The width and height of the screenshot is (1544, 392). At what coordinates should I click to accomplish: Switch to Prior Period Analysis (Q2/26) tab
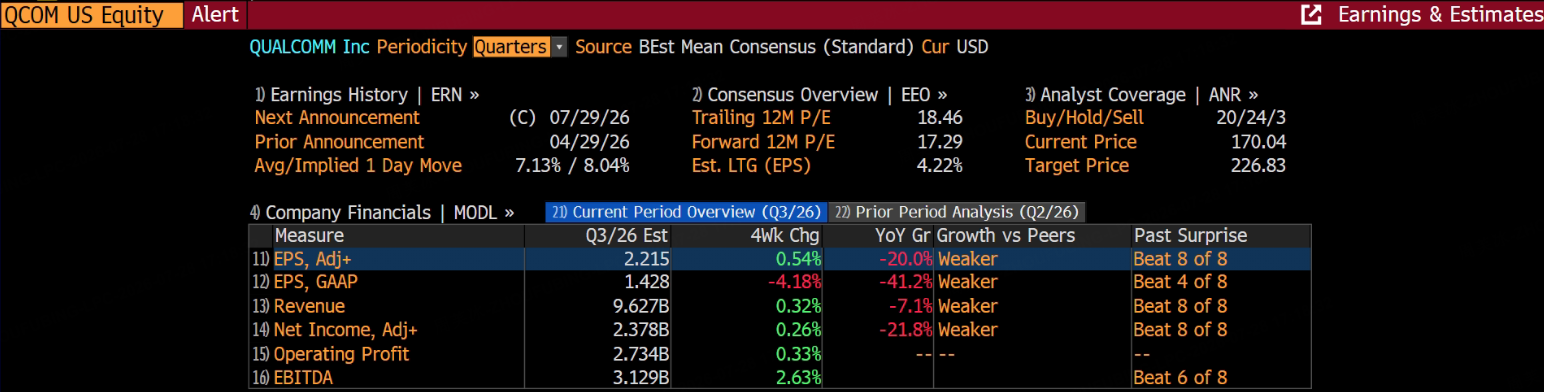(x=958, y=212)
